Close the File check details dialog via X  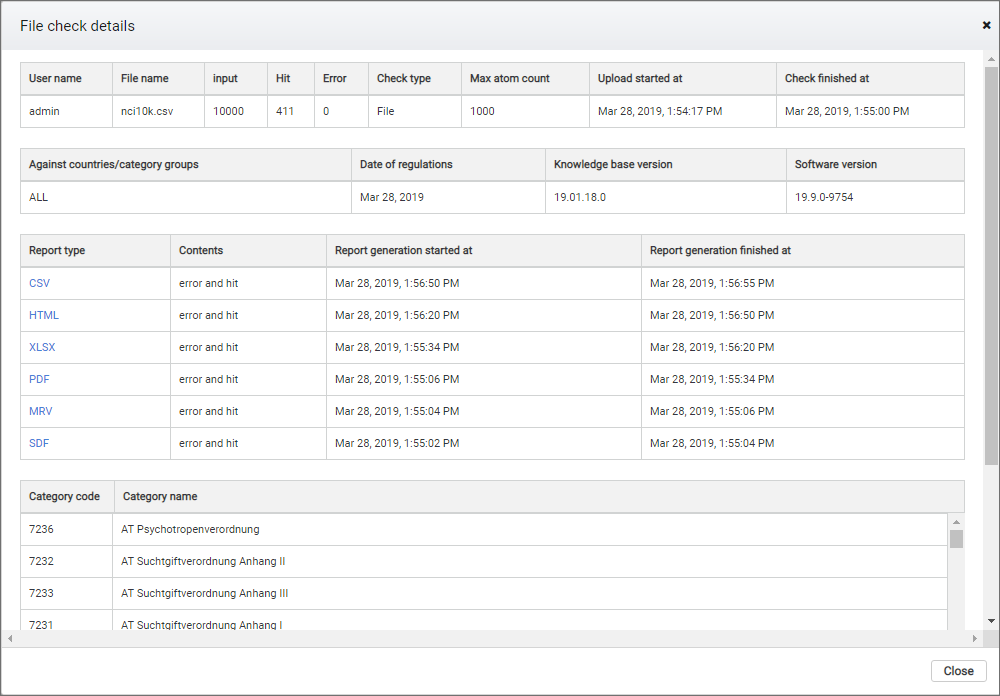pos(986,25)
